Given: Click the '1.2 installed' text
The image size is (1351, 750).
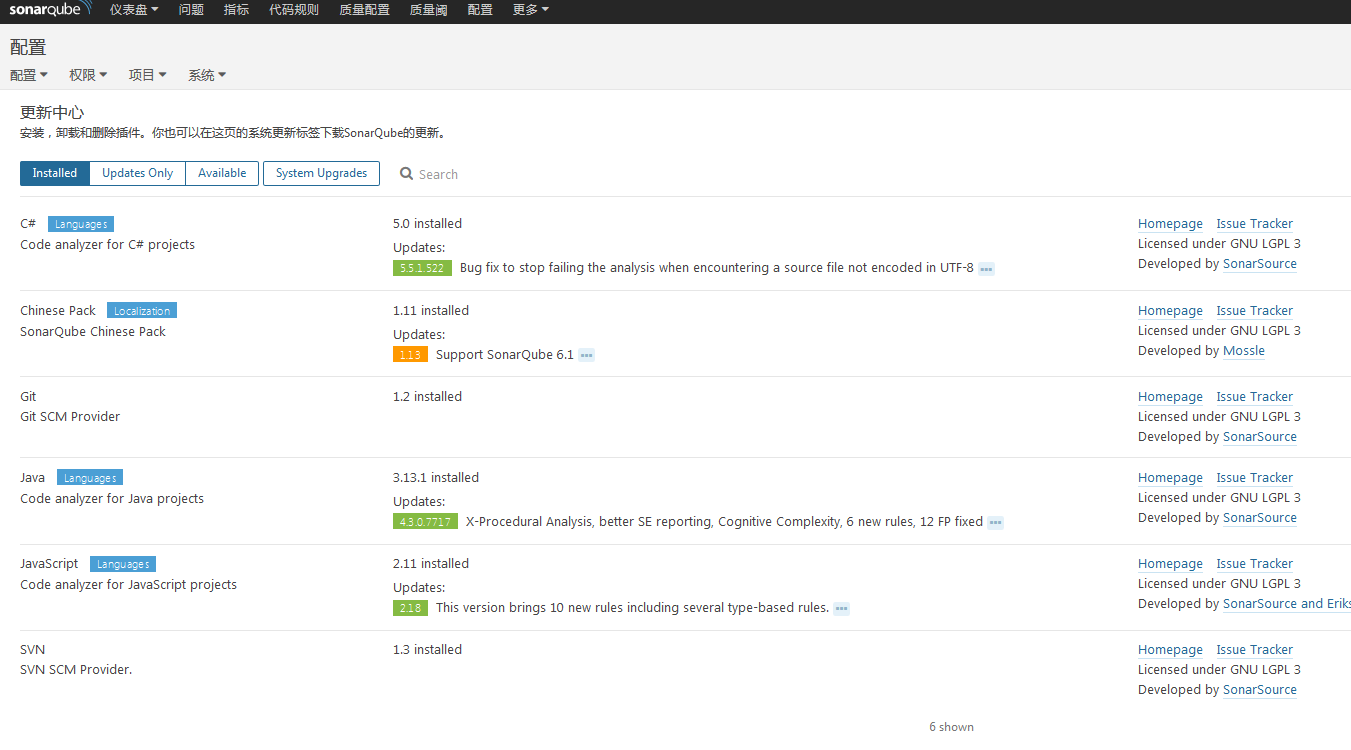Looking at the screenshot, I should 427,397.
